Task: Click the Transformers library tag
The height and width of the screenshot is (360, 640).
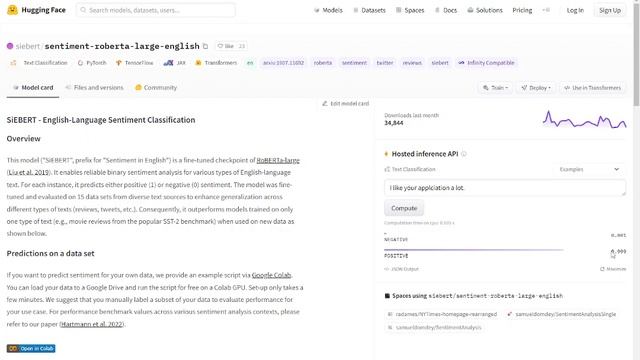Action: (216, 63)
